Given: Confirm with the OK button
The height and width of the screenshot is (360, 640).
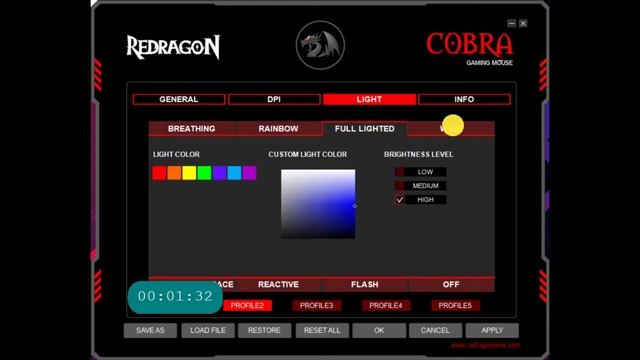Looking at the screenshot, I should (379, 330).
